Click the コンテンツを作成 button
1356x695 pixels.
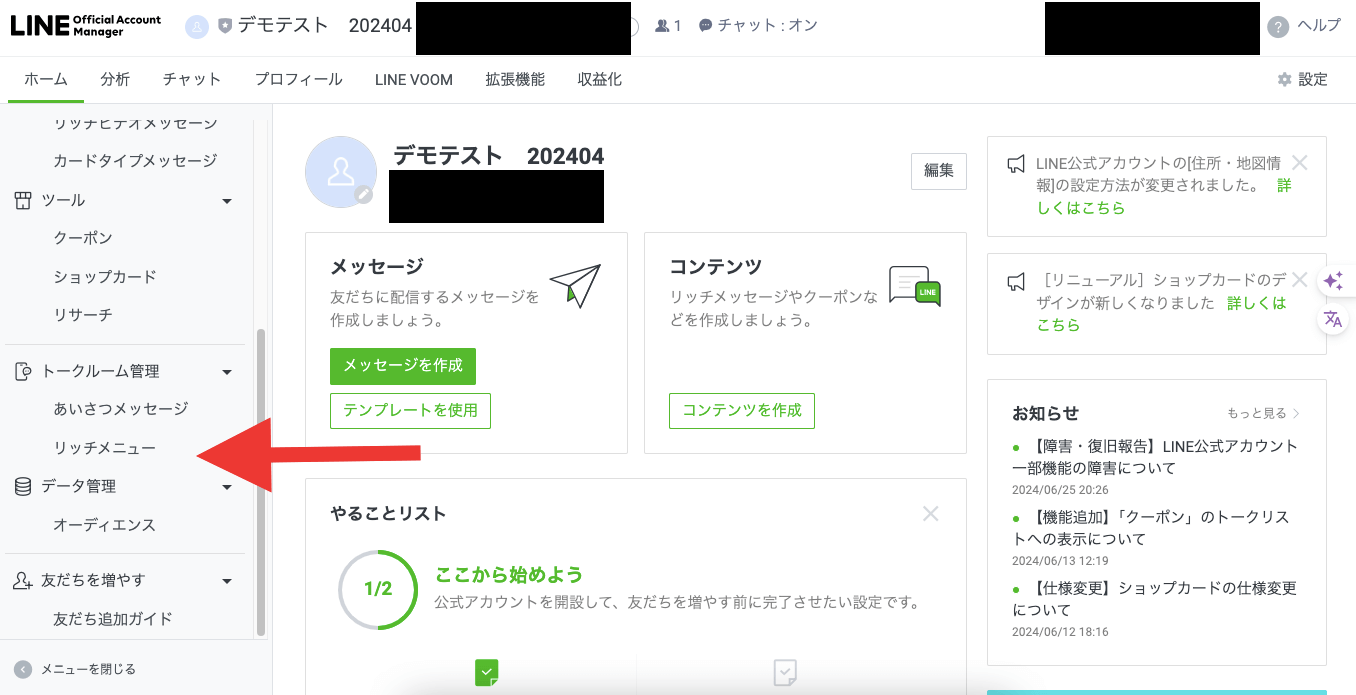[x=742, y=410]
